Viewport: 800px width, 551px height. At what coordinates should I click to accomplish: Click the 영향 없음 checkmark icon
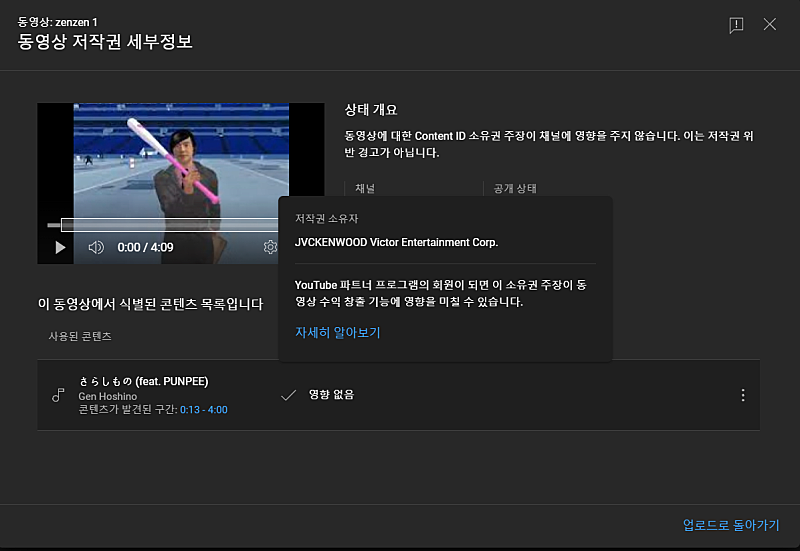[289, 395]
